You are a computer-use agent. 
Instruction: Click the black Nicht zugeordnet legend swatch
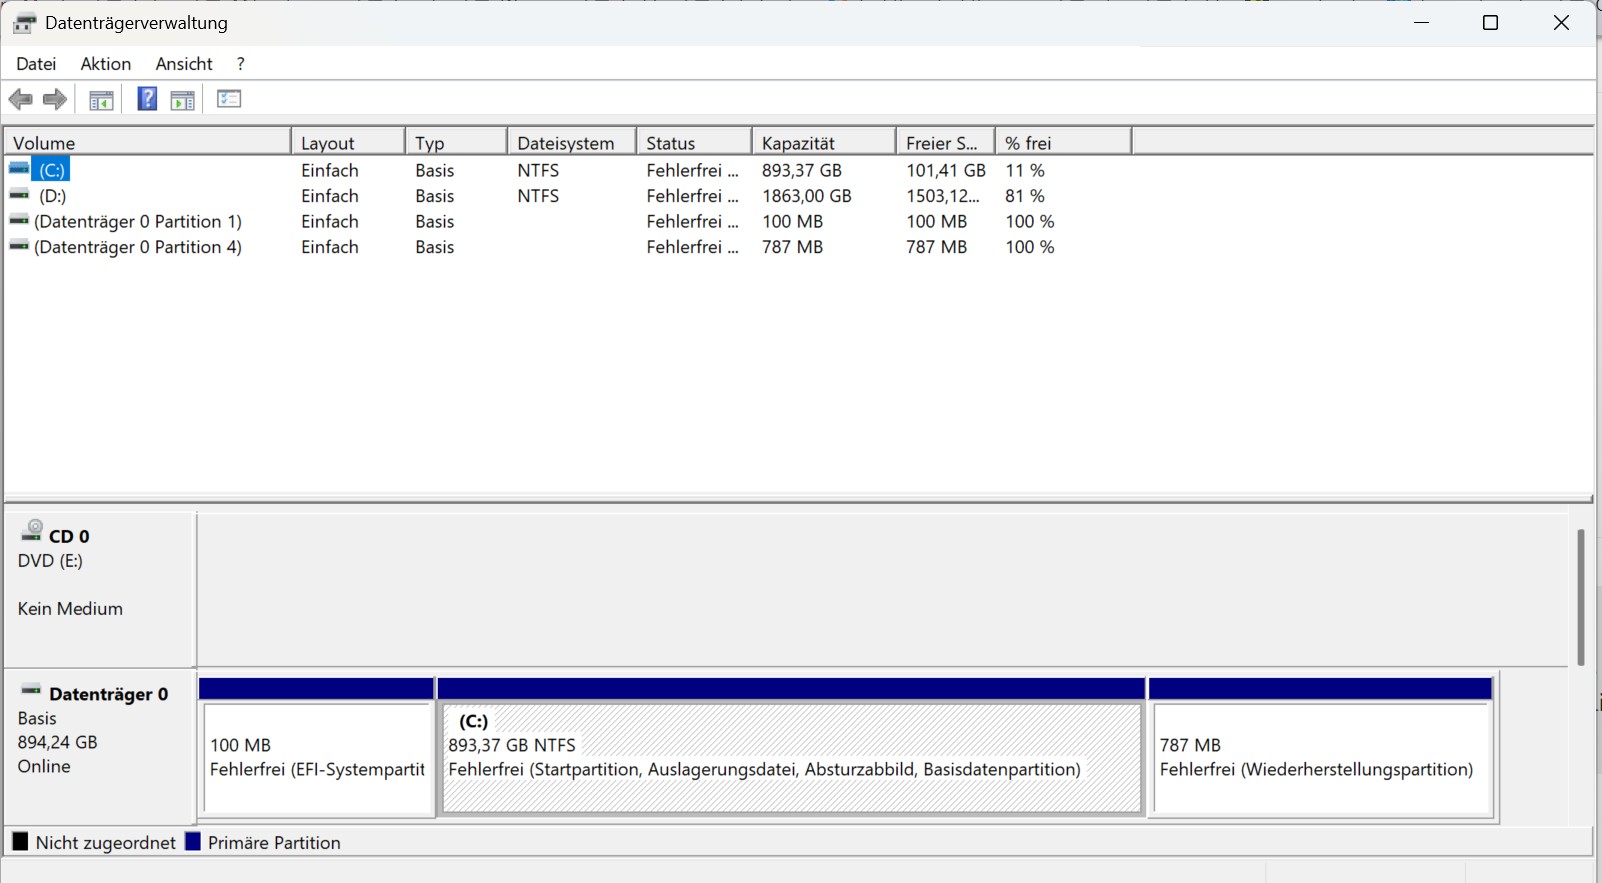20,841
